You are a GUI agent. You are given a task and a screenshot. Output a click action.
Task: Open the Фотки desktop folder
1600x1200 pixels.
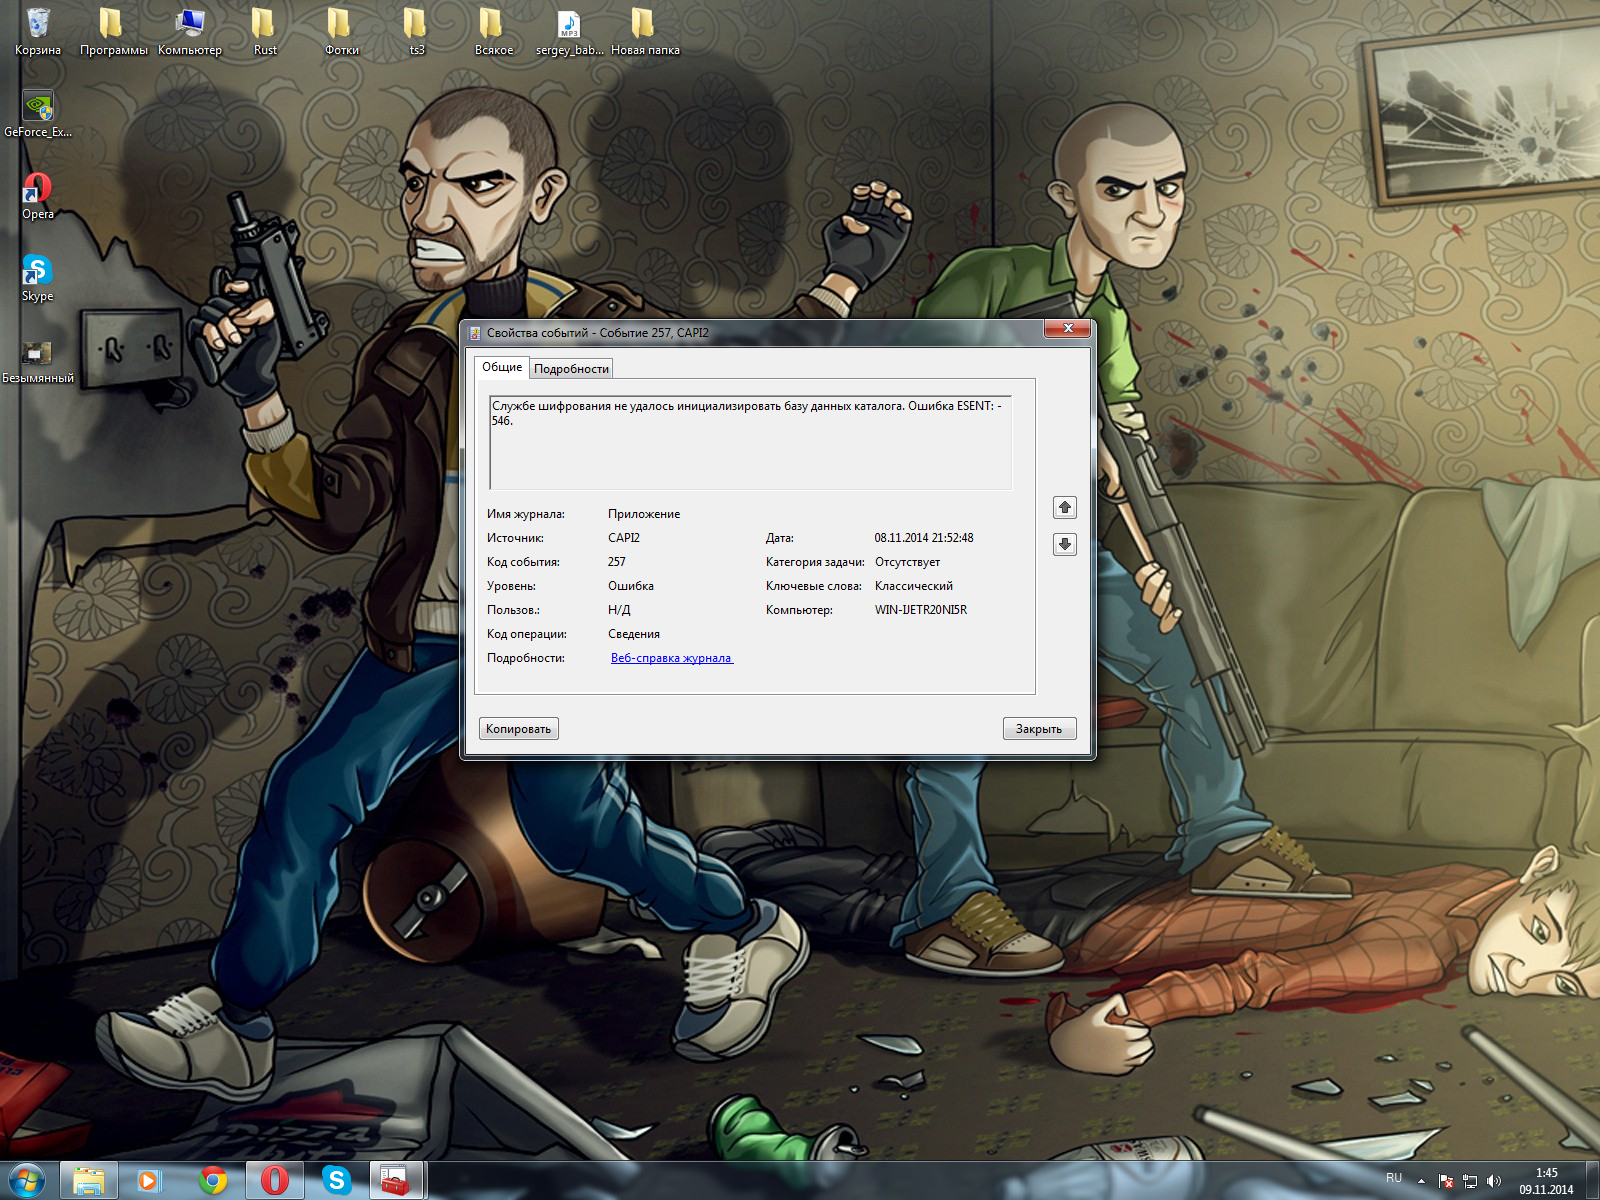(x=341, y=31)
